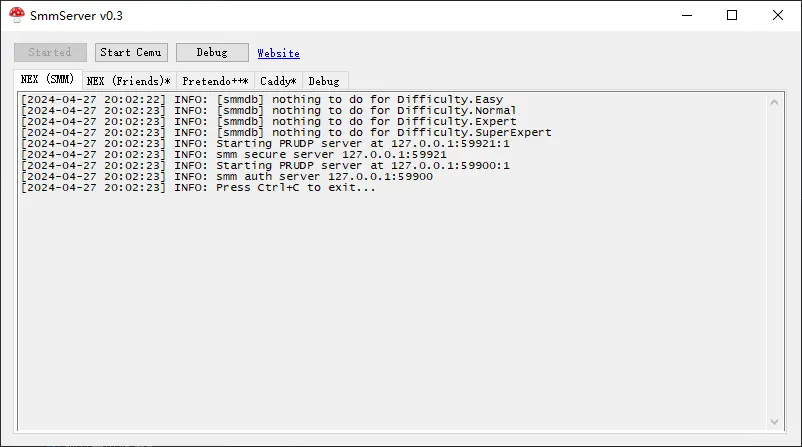This screenshot has width=802, height=447.
Task: Open the Debug button in toolbar
Action: coord(212,52)
